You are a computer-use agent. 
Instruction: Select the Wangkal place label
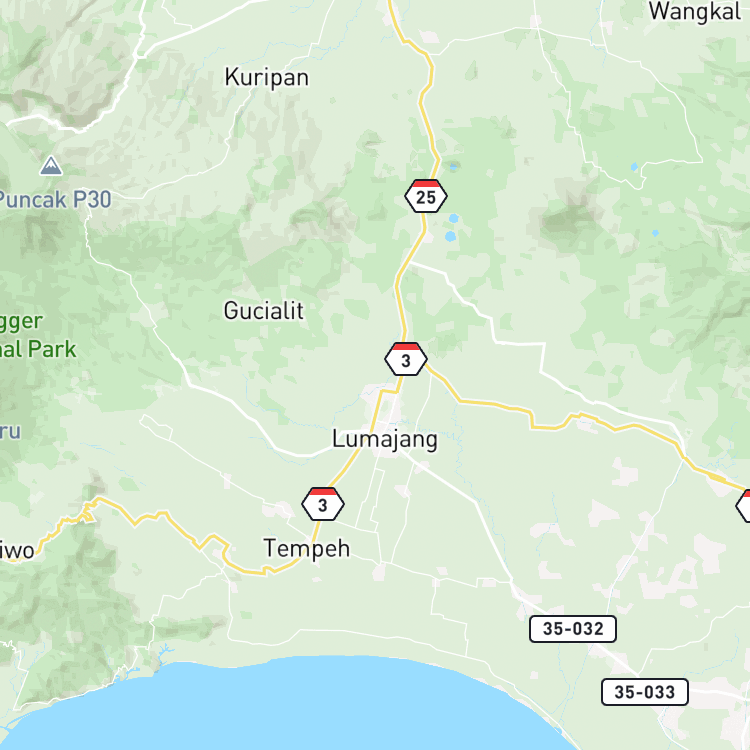(x=695, y=11)
